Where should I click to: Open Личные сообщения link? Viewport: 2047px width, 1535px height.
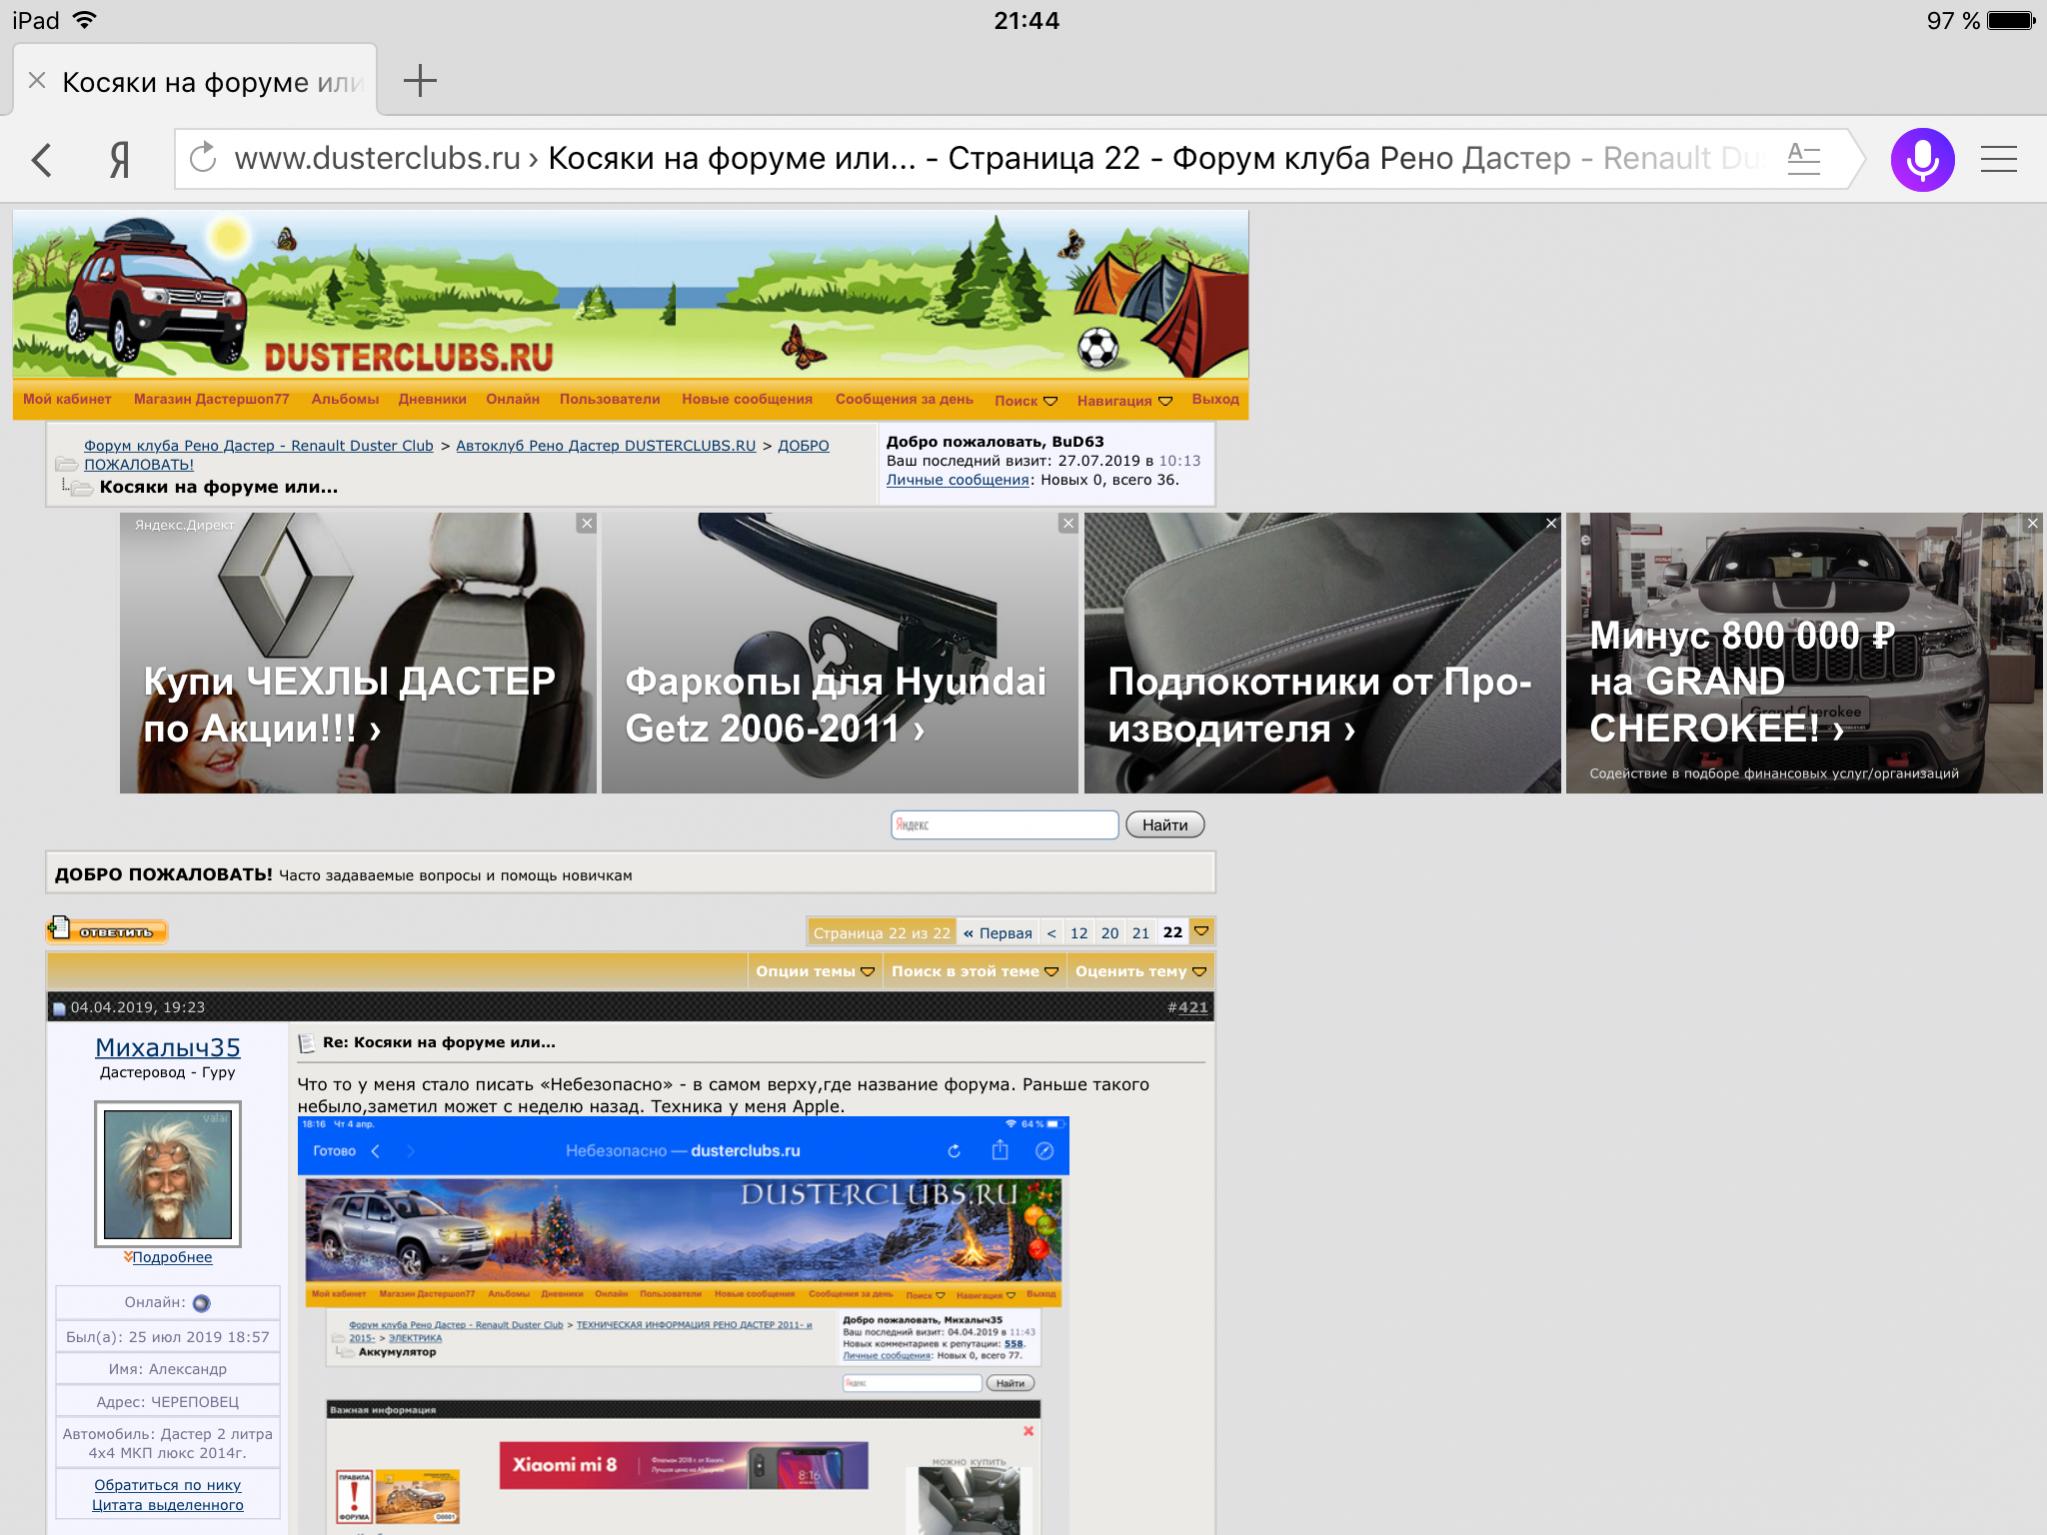(957, 480)
